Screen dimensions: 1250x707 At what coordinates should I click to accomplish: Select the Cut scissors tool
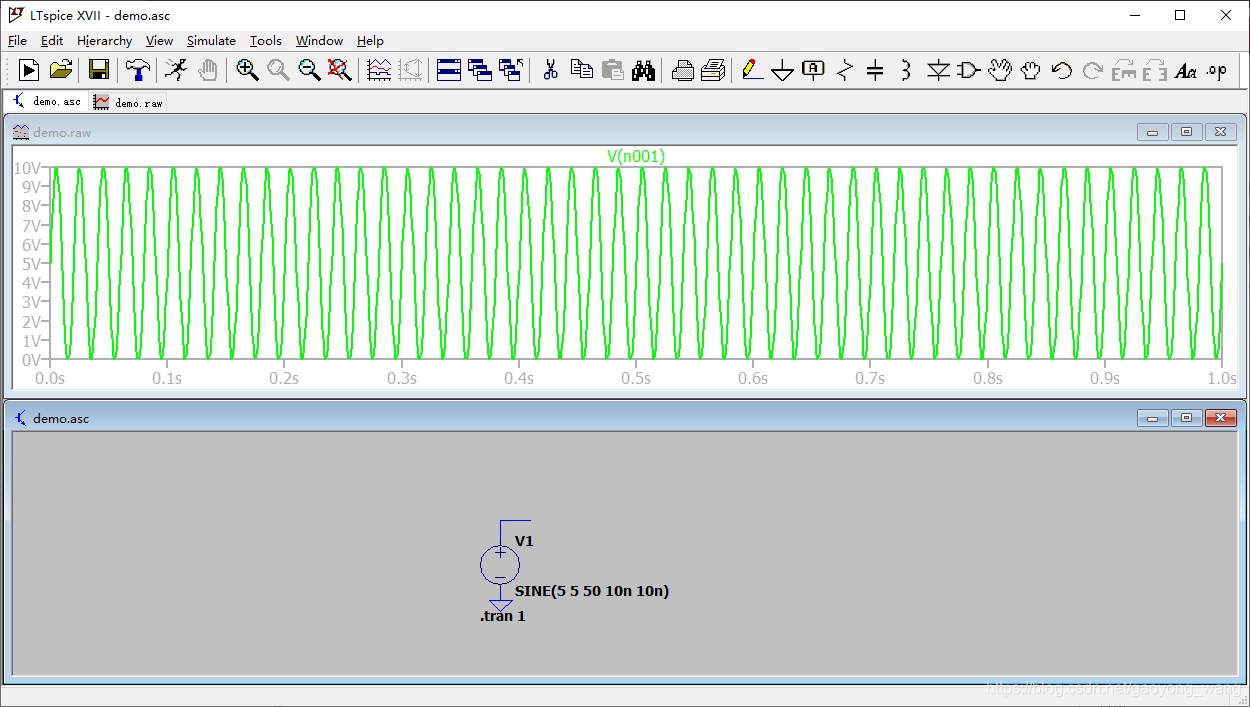click(550, 69)
